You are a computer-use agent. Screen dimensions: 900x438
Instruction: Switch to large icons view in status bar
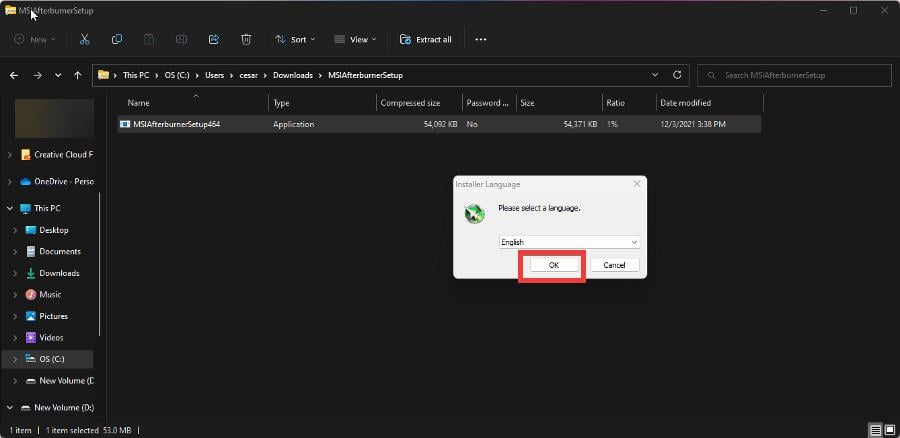890,430
